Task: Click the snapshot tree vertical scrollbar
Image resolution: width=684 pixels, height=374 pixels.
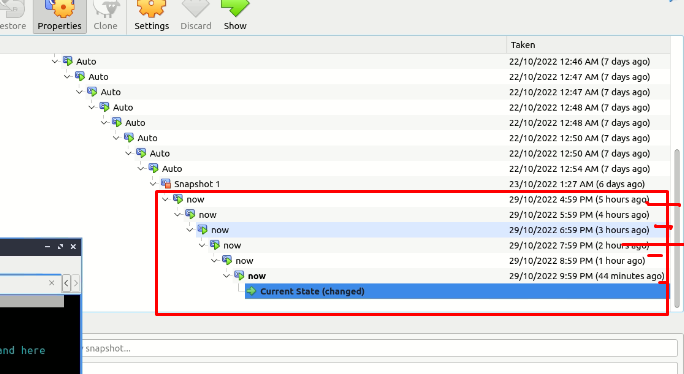Action: click(677, 228)
